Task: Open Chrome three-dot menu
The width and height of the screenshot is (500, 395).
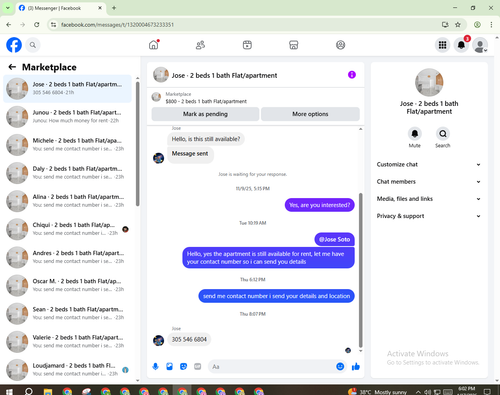Action: tap(491, 25)
